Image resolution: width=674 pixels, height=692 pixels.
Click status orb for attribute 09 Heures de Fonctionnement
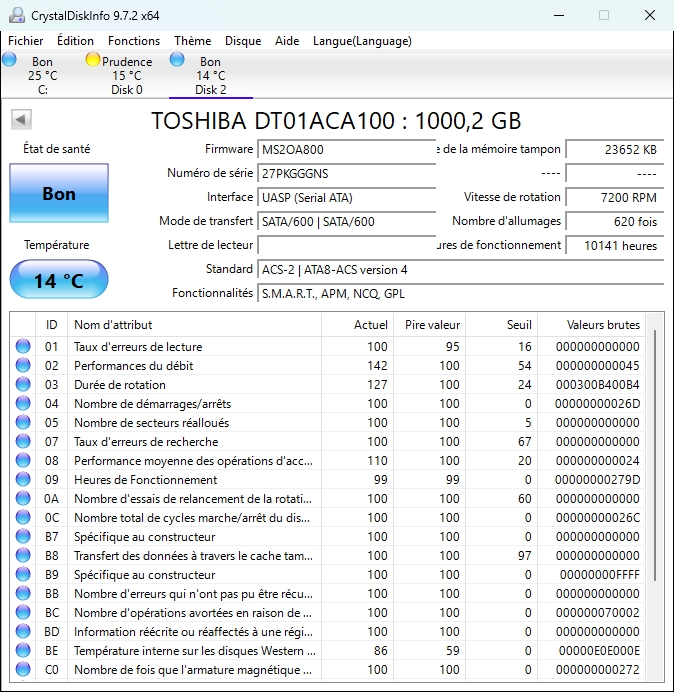[x=23, y=480]
